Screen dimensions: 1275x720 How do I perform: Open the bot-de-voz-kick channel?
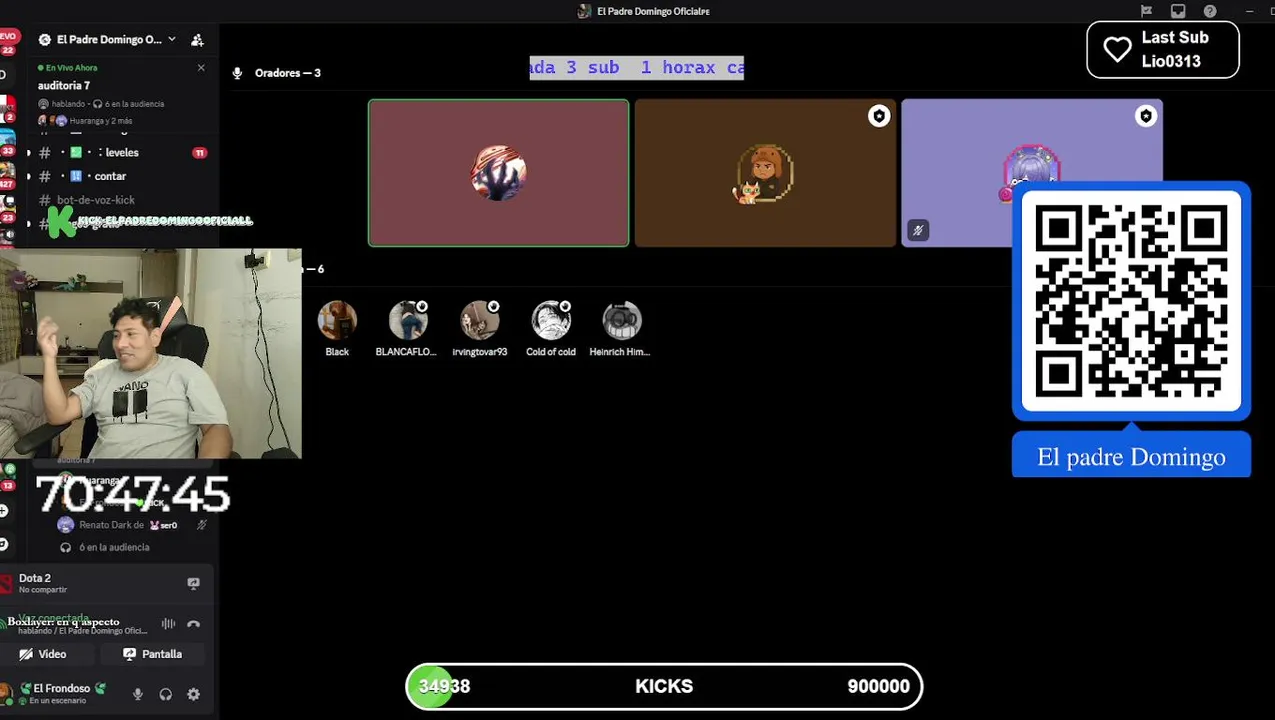click(95, 200)
